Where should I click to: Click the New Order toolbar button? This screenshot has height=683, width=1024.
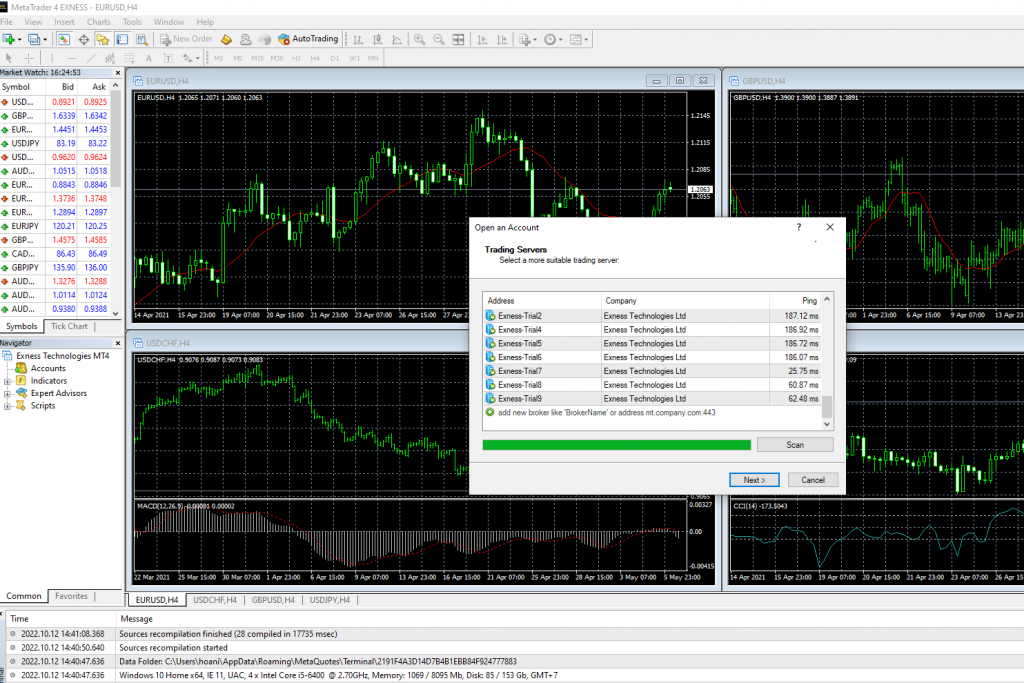pyautogui.click(x=186, y=39)
